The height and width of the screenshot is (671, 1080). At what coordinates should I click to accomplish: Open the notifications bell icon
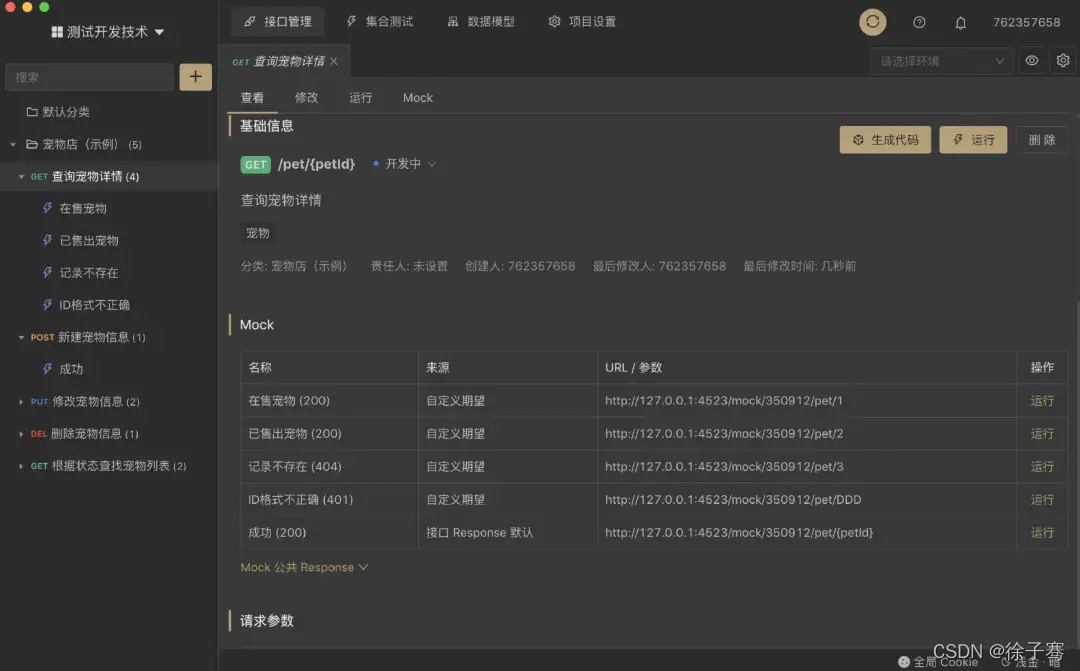960,23
